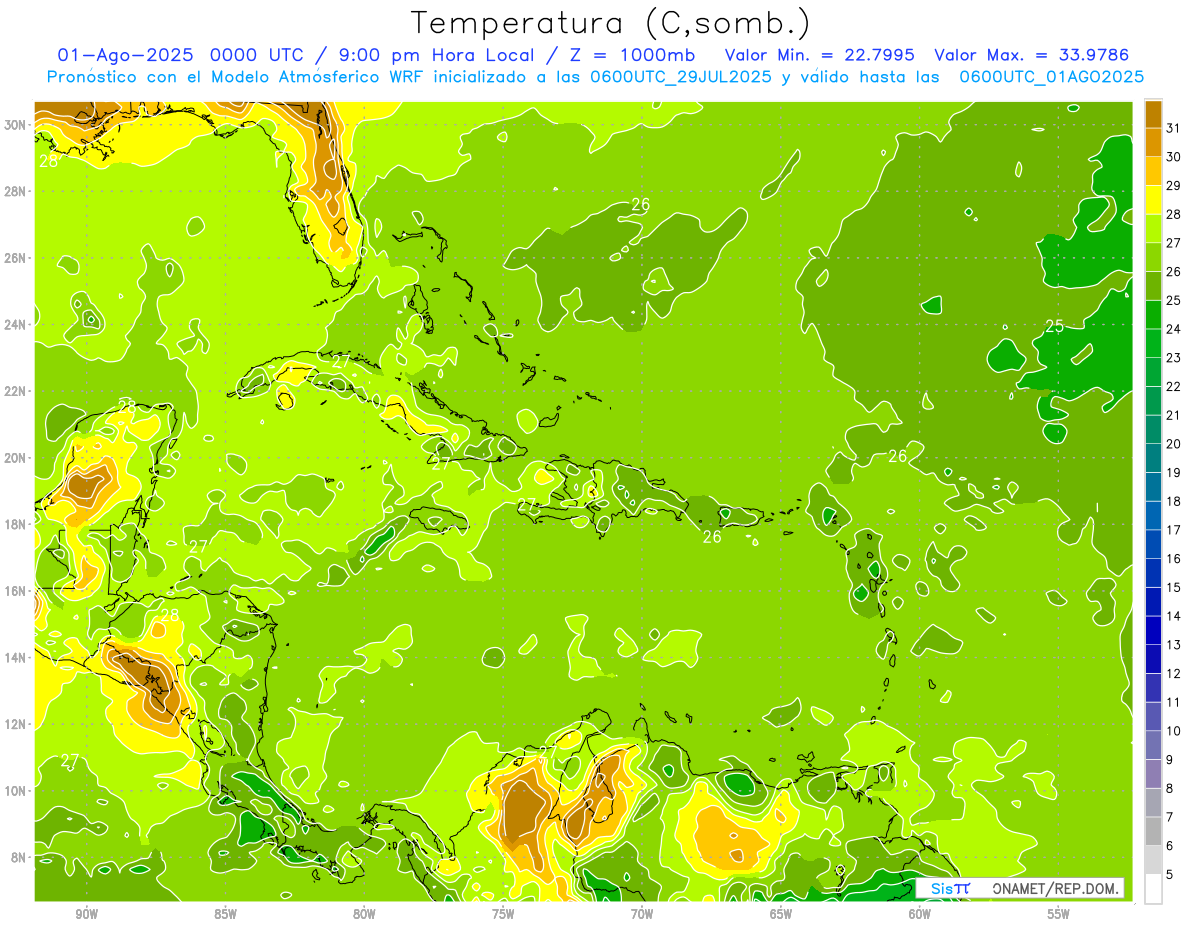Click the "Valor Max. = 33.9786" readout
This screenshot has width=1200, height=927.
pos(1034,55)
